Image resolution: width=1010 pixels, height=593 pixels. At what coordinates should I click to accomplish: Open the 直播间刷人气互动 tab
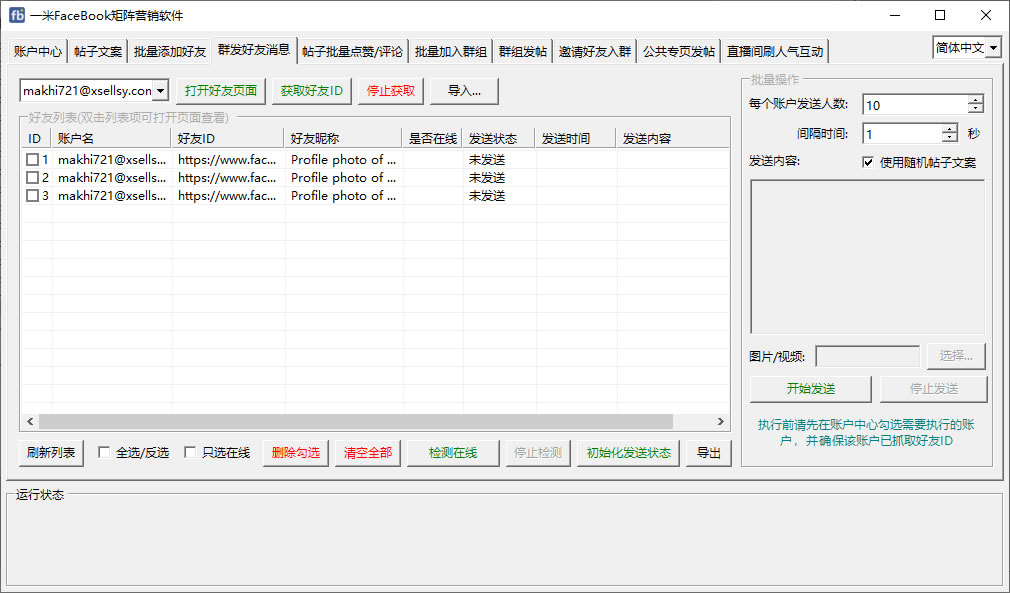(775, 52)
